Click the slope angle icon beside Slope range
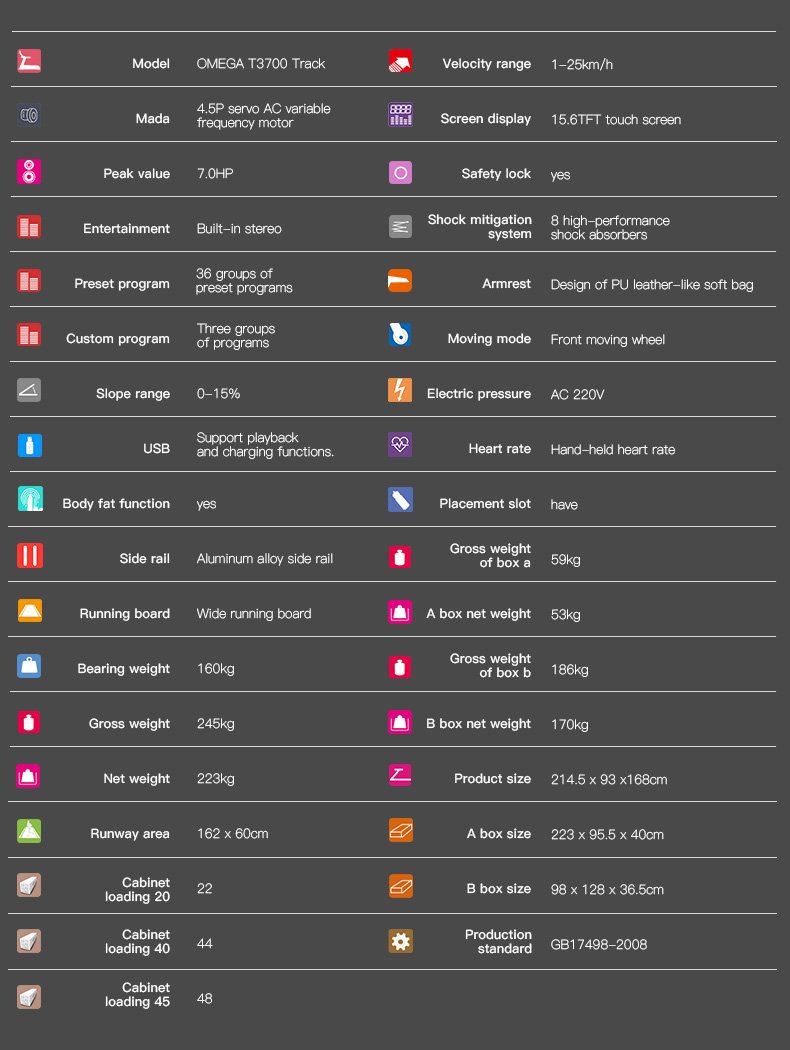This screenshot has height=1050, width=790. [30, 391]
